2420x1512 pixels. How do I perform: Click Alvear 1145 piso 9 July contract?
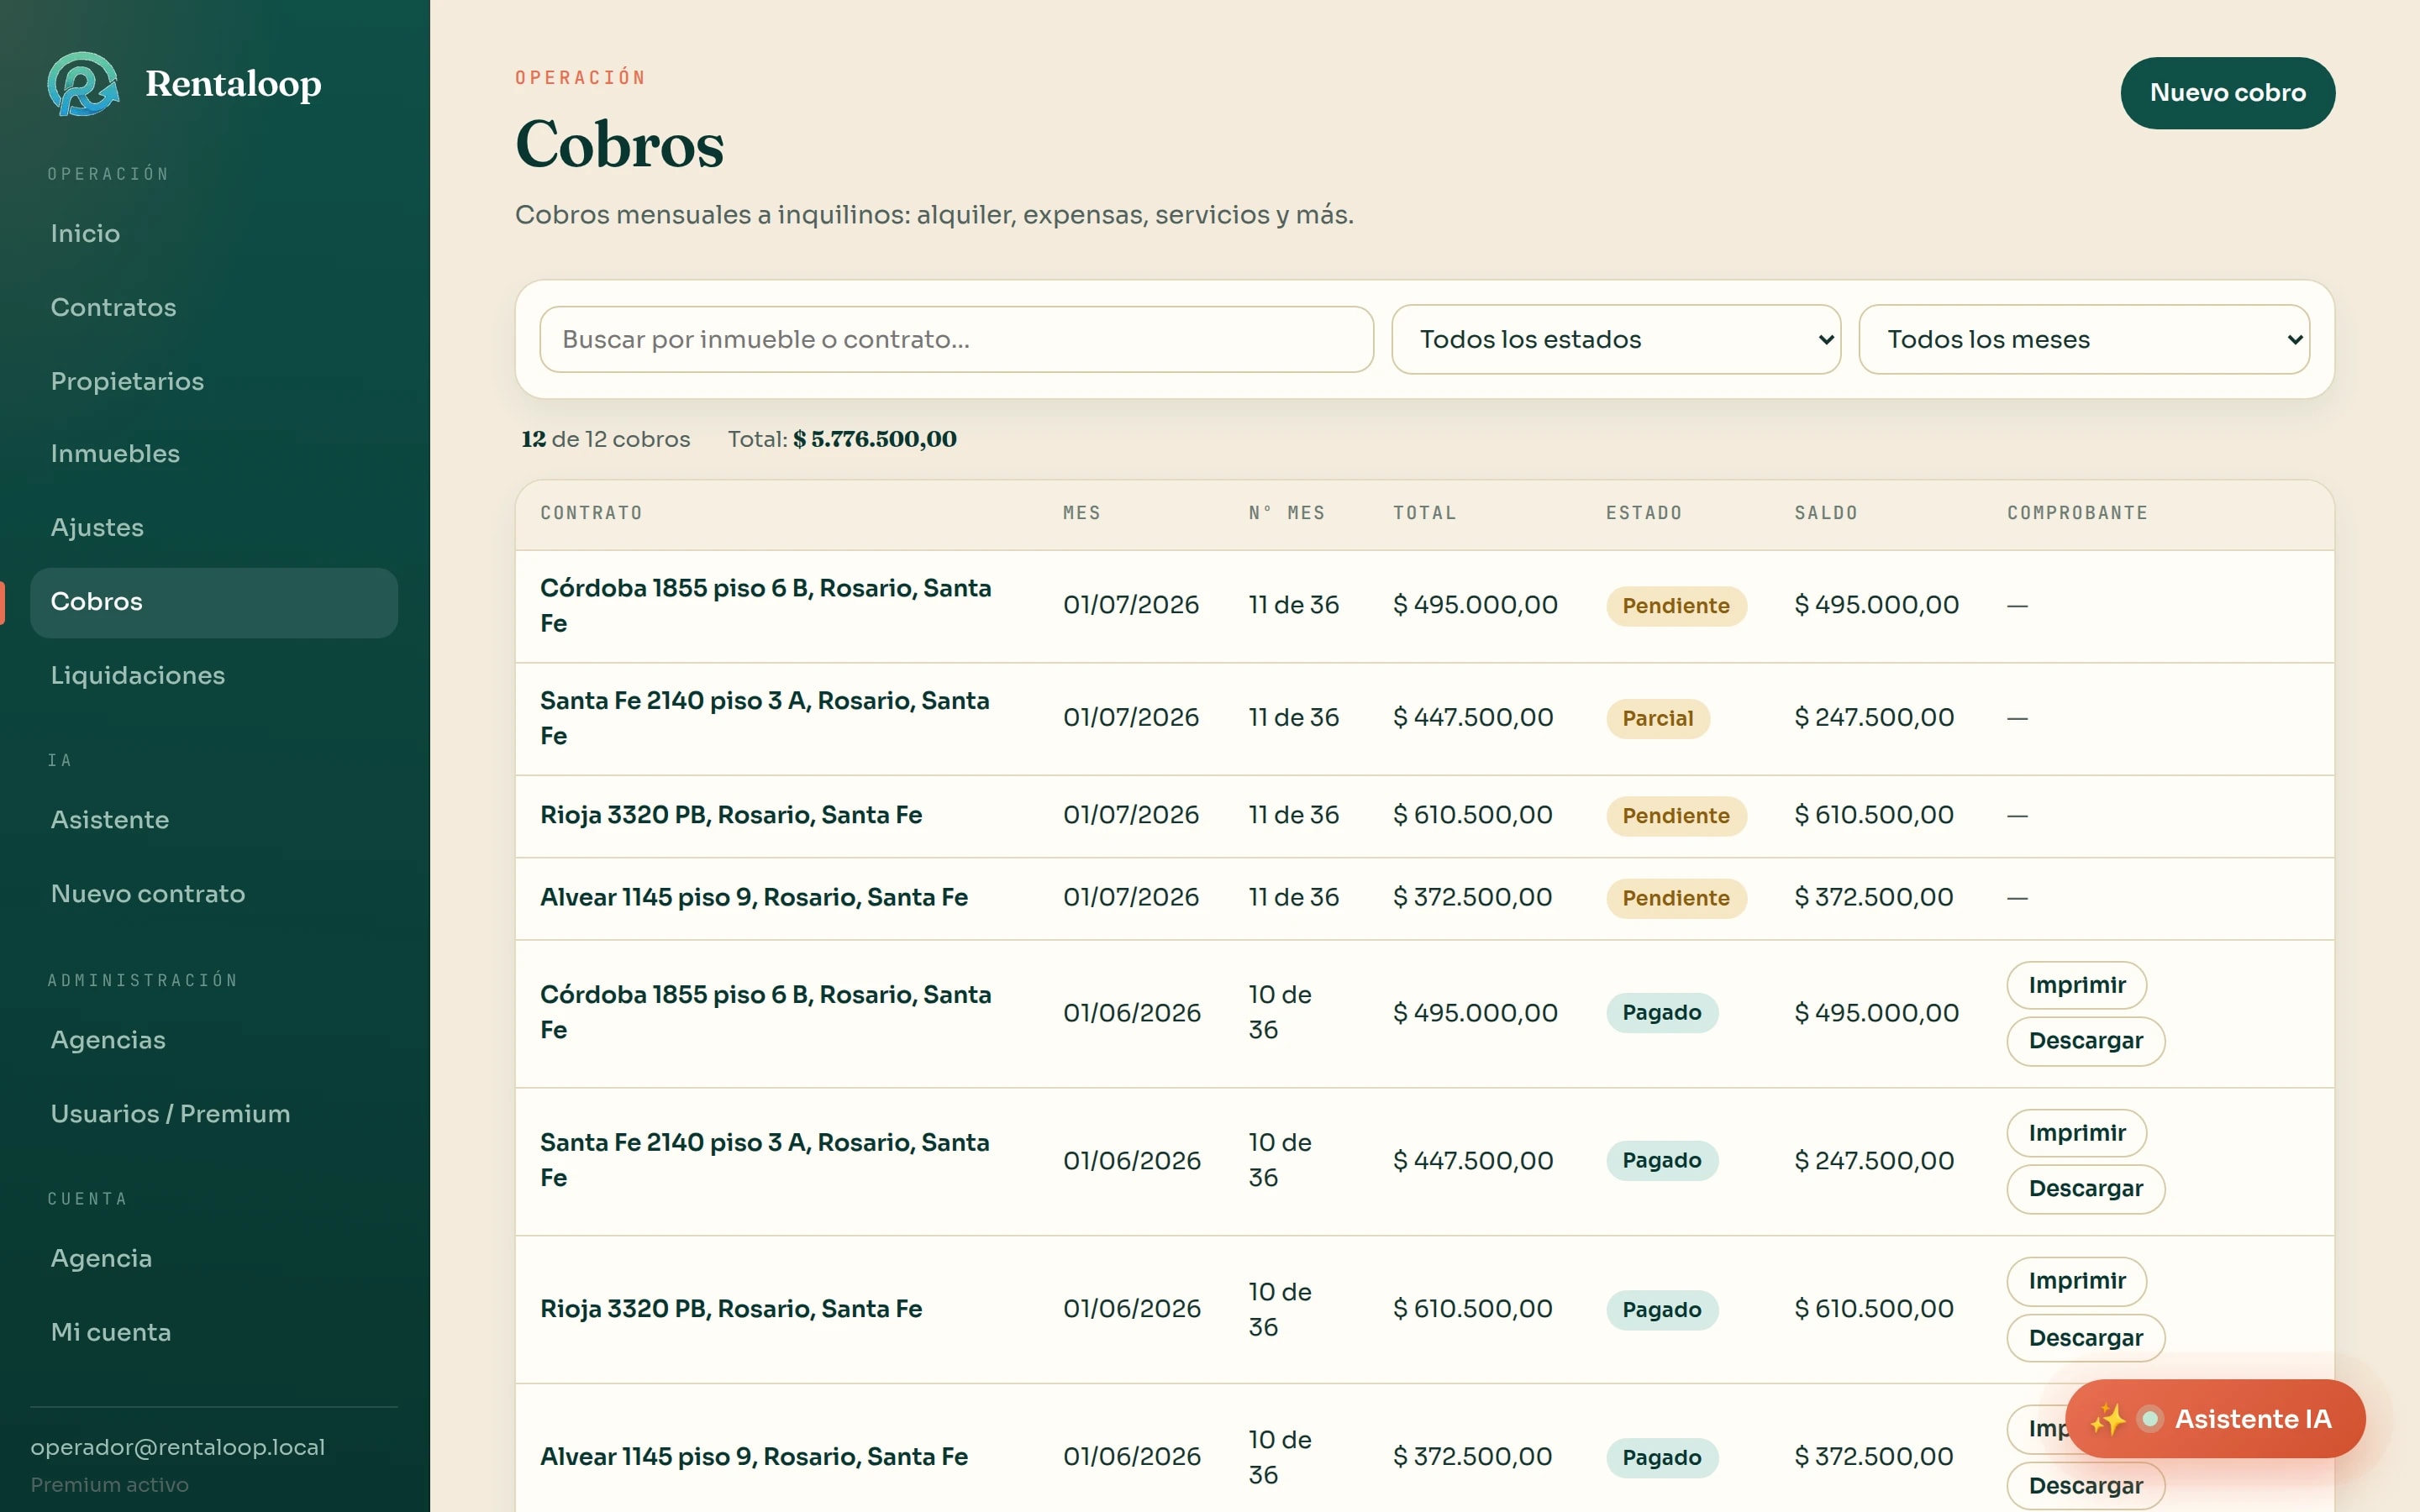click(754, 897)
